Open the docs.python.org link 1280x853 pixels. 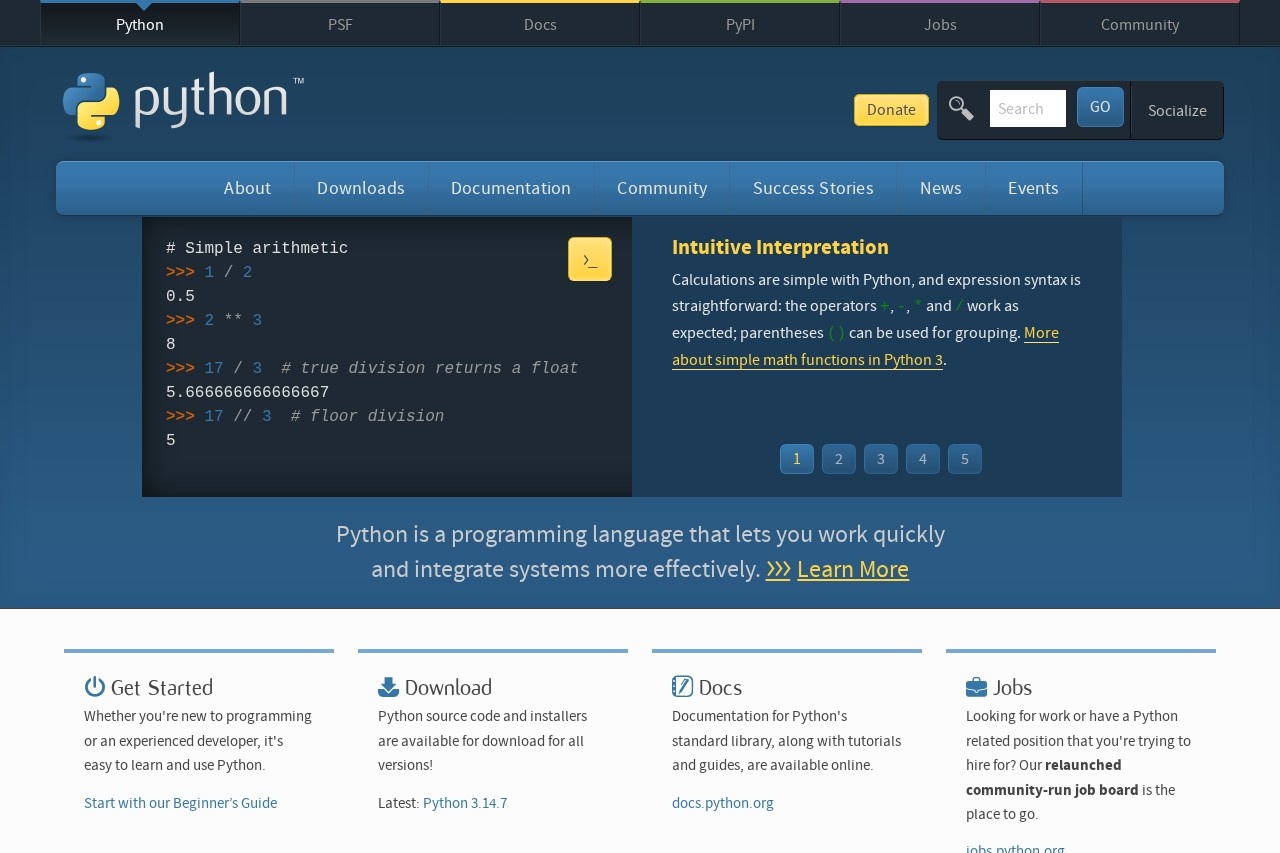tap(723, 803)
